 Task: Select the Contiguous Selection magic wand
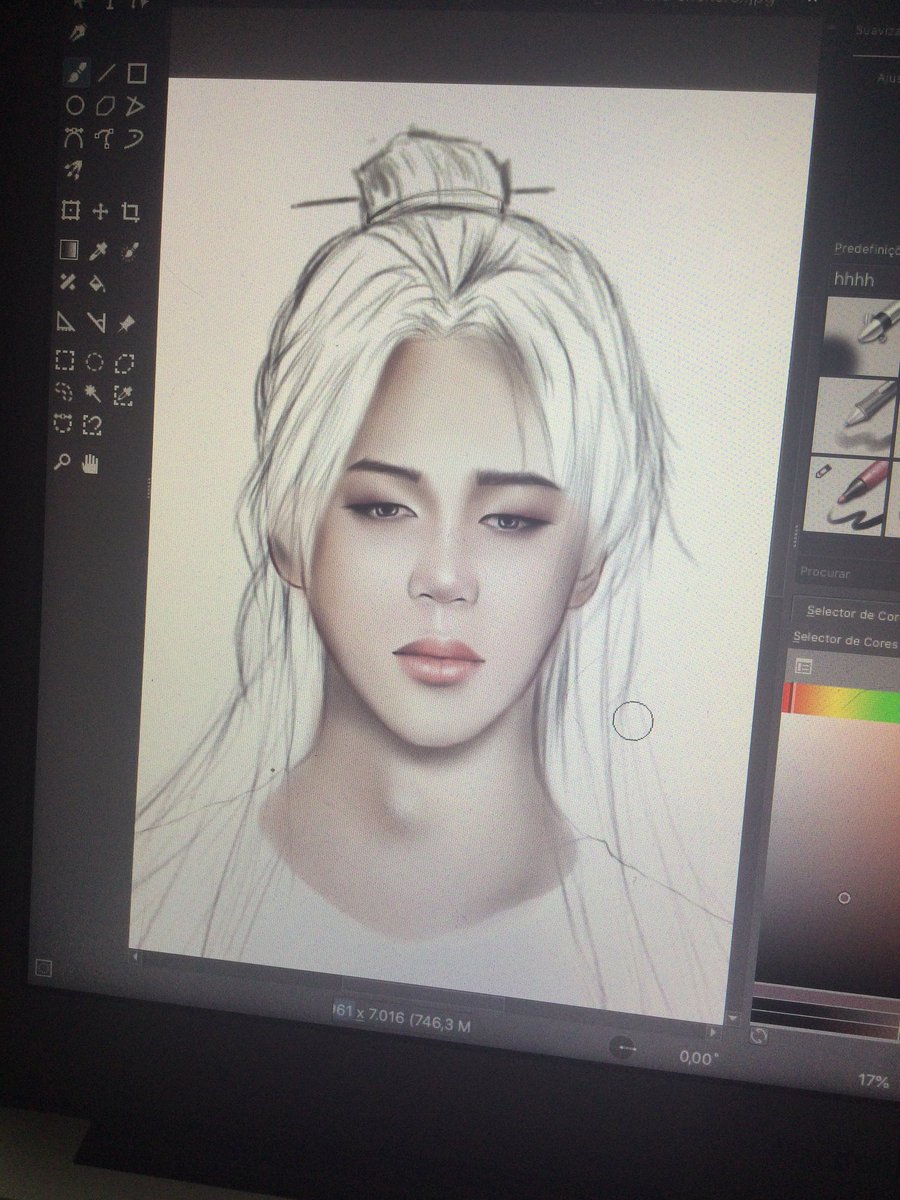point(94,394)
